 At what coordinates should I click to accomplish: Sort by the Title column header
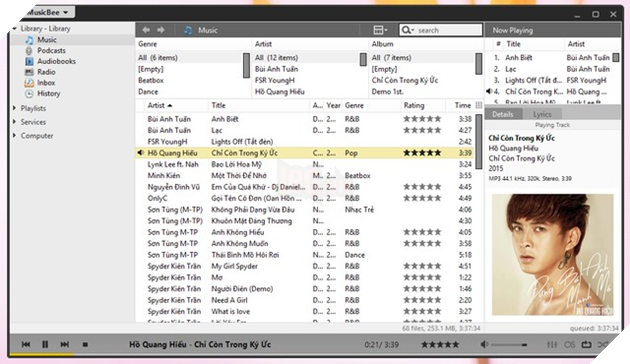pos(219,105)
